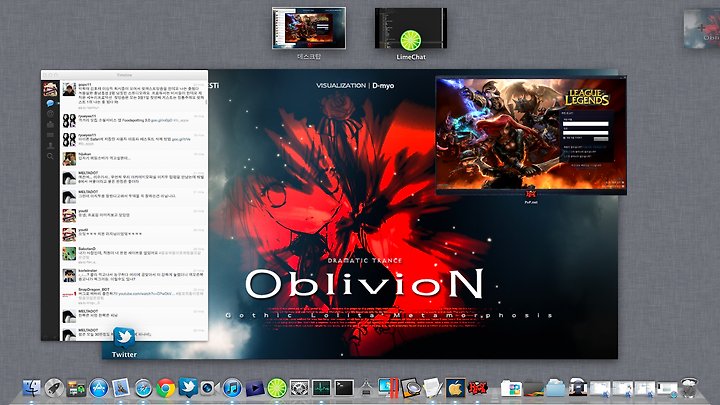Screen dimensions: 720x405
Task: Open Mission Control icon in the Dock
Action: click(x=76, y=388)
